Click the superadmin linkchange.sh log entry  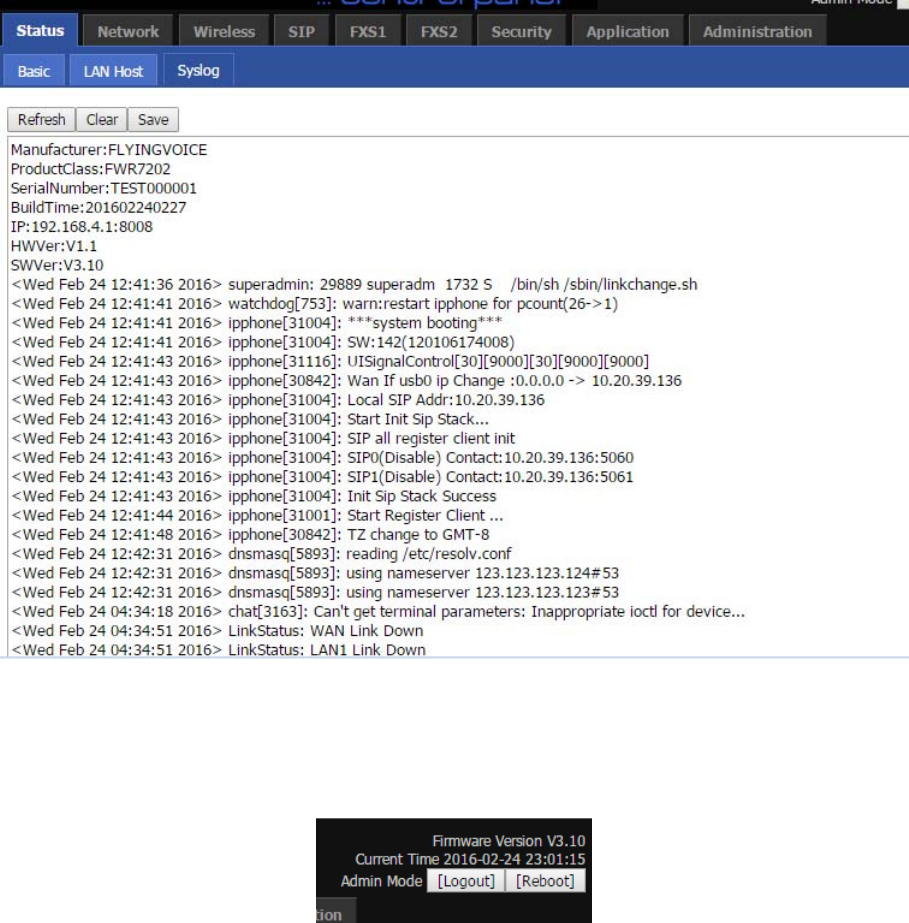(354, 284)
